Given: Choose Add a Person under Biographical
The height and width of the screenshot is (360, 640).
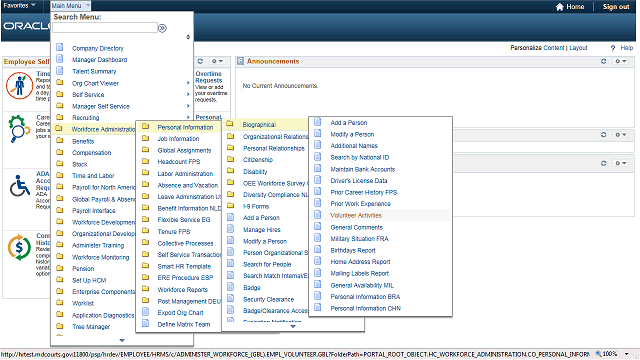Looking at the screenshot, I should point(349,122).
